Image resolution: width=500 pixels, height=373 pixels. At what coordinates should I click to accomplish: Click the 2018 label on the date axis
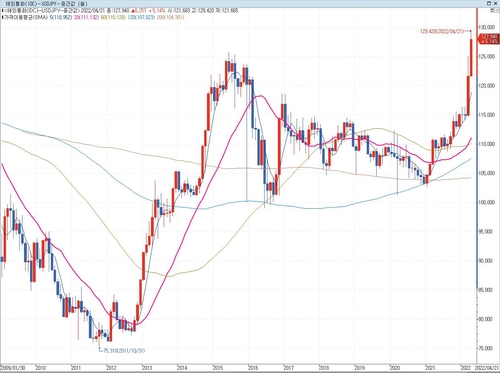pos(324,368)
